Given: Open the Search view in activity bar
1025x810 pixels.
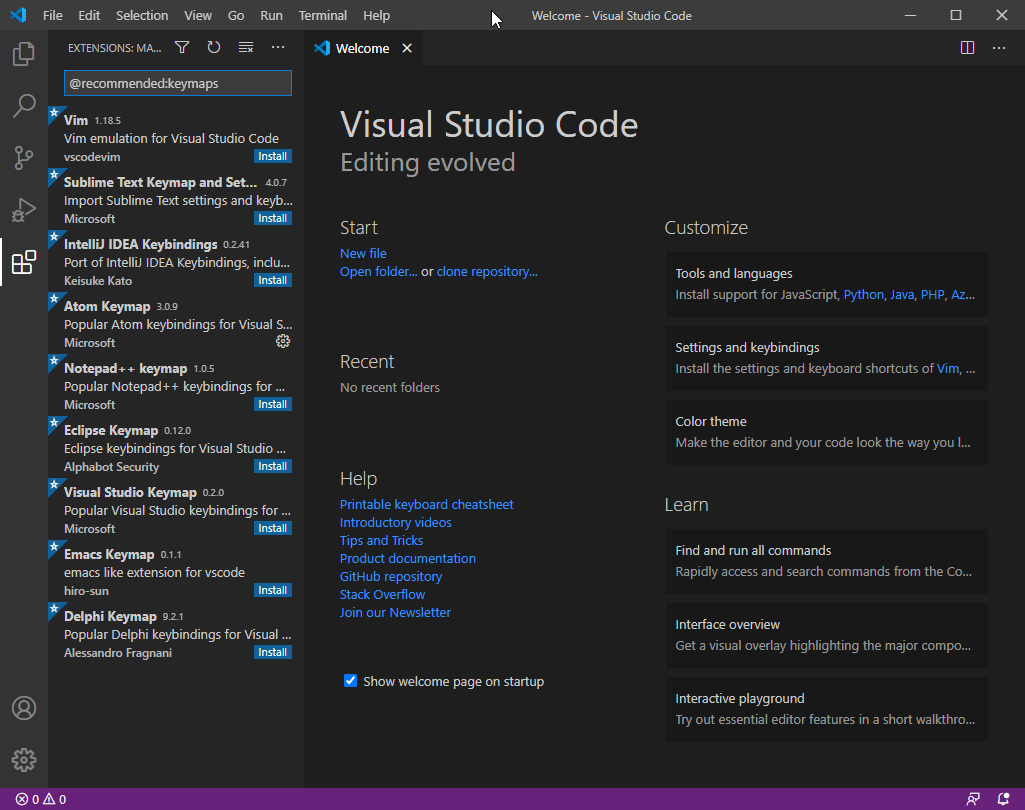Looking at the screenshot, I should pyautogui.click(x=24, y=106).
